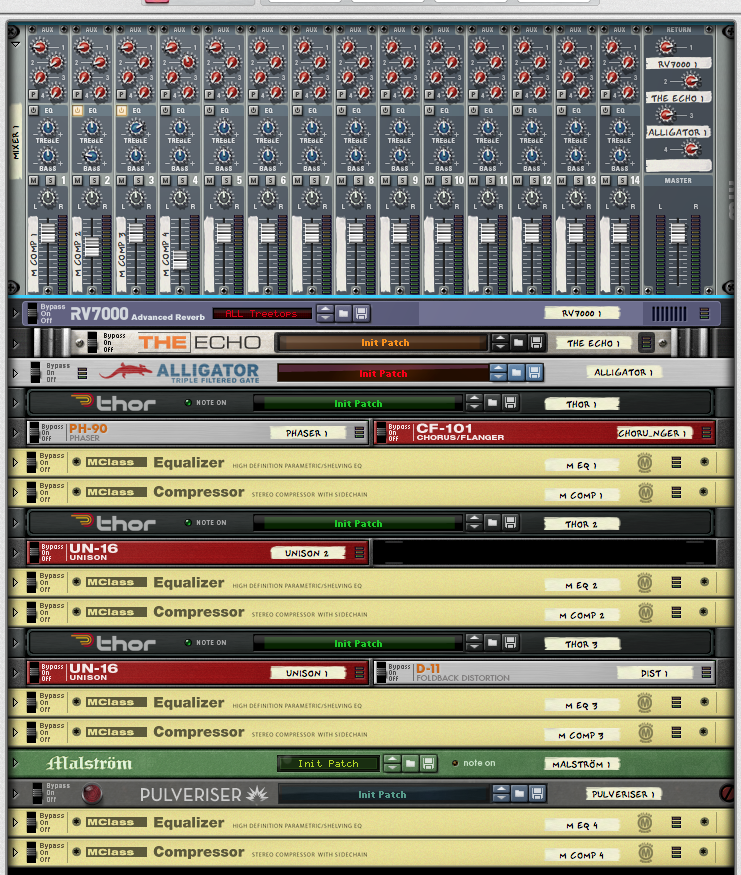Click the 'CHORU_NGER 1' name label
This screenshot has height=875, width=741.
pyautogui.click(x=654, y=432)
